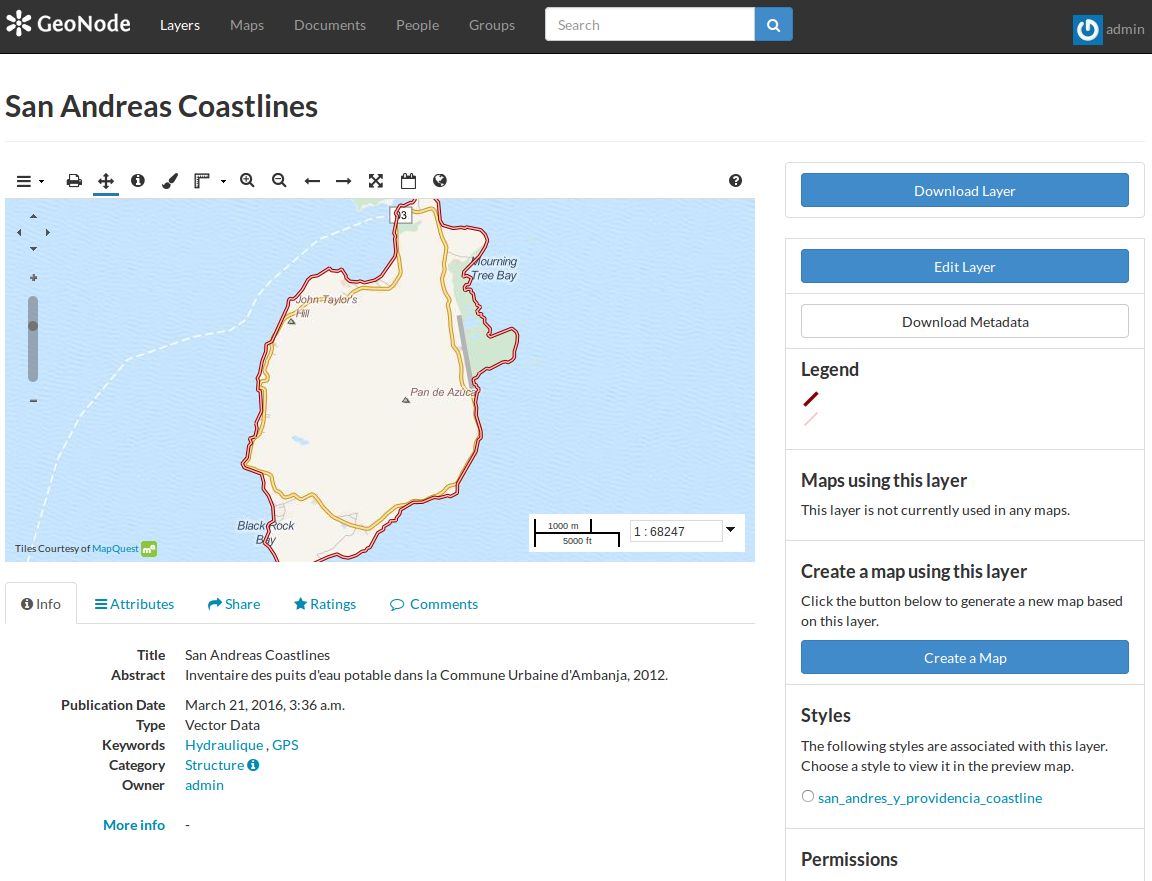Screen dimensions: 1152x881
Task: Expand the More info section
Action: (x=134, y=824)
